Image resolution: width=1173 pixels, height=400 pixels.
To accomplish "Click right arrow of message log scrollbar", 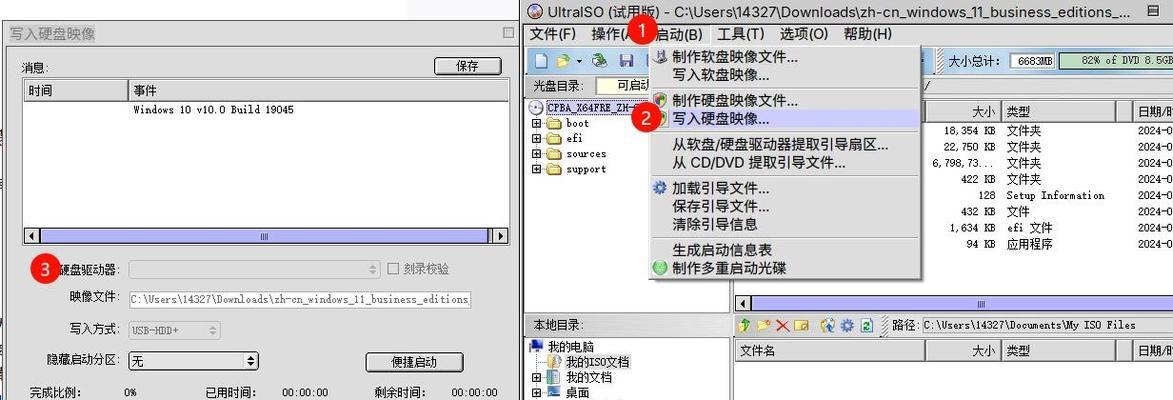I will [x=500, y=236].
